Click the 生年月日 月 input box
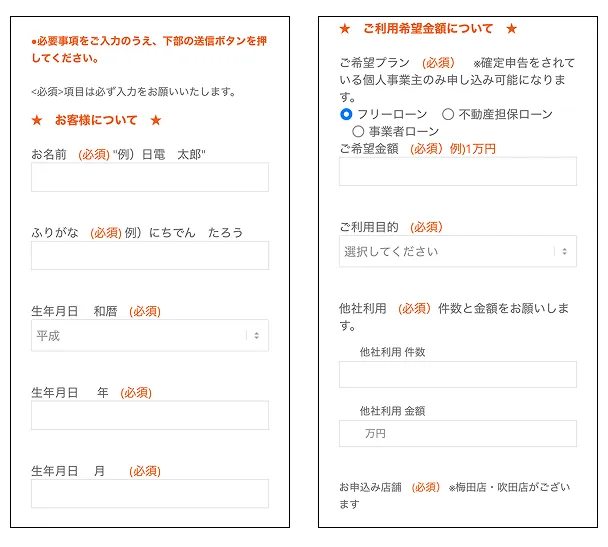The height and width of the screenshot is (547, 608). (150, 494)
